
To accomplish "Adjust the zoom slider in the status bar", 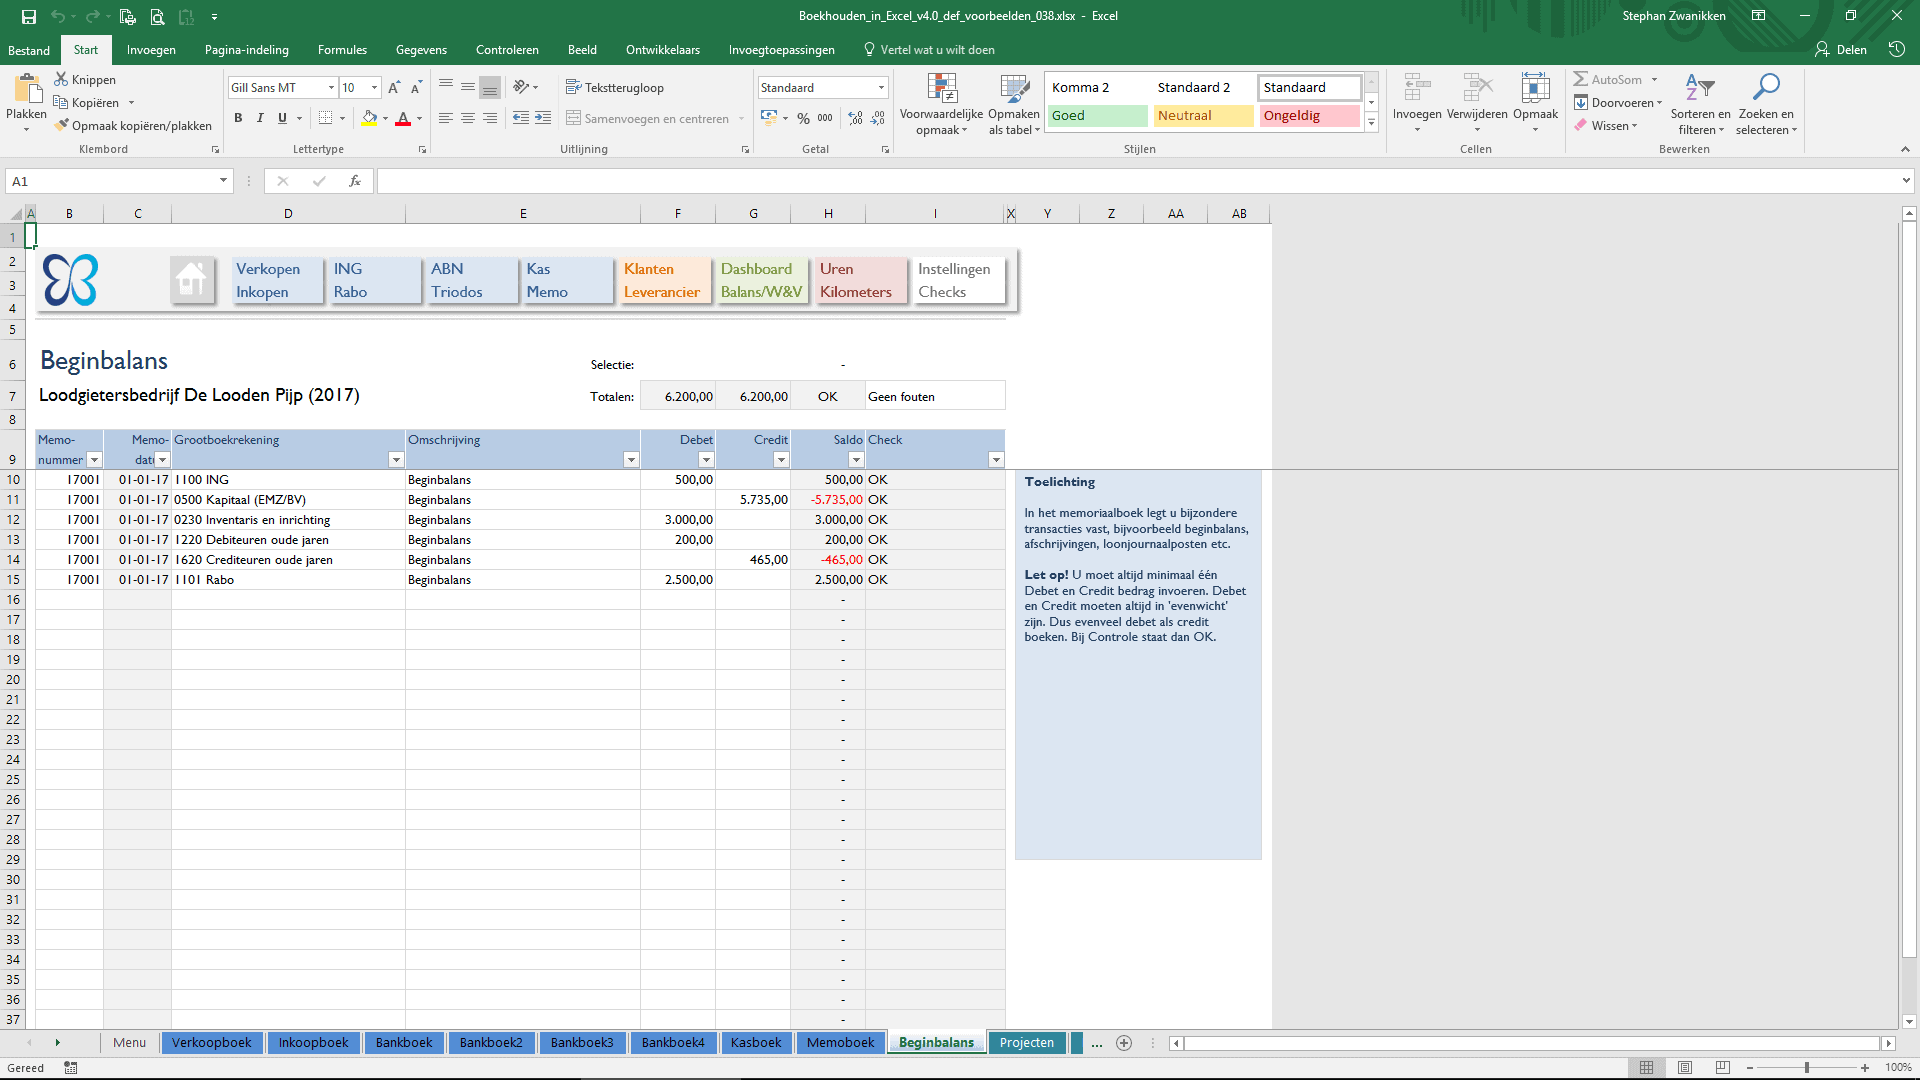I will coord(1806,1066).
